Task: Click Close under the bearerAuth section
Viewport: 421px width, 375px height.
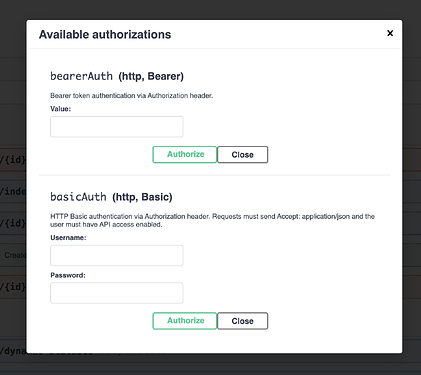Action: pos(243,154)
